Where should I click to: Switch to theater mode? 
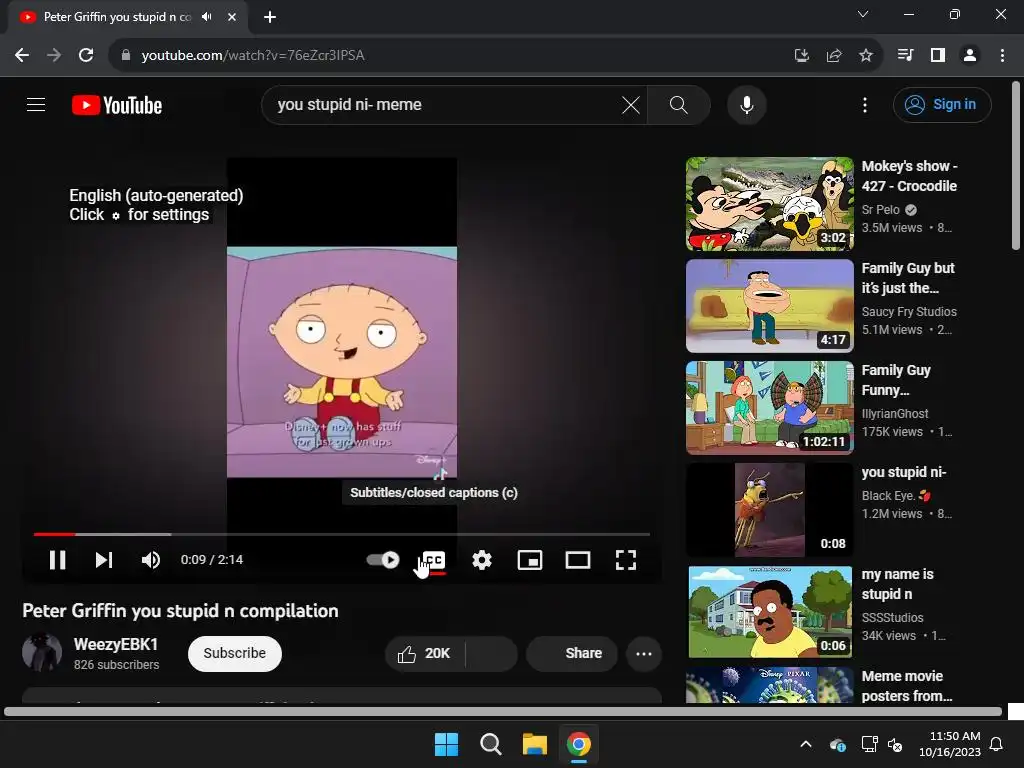[578, 560]
